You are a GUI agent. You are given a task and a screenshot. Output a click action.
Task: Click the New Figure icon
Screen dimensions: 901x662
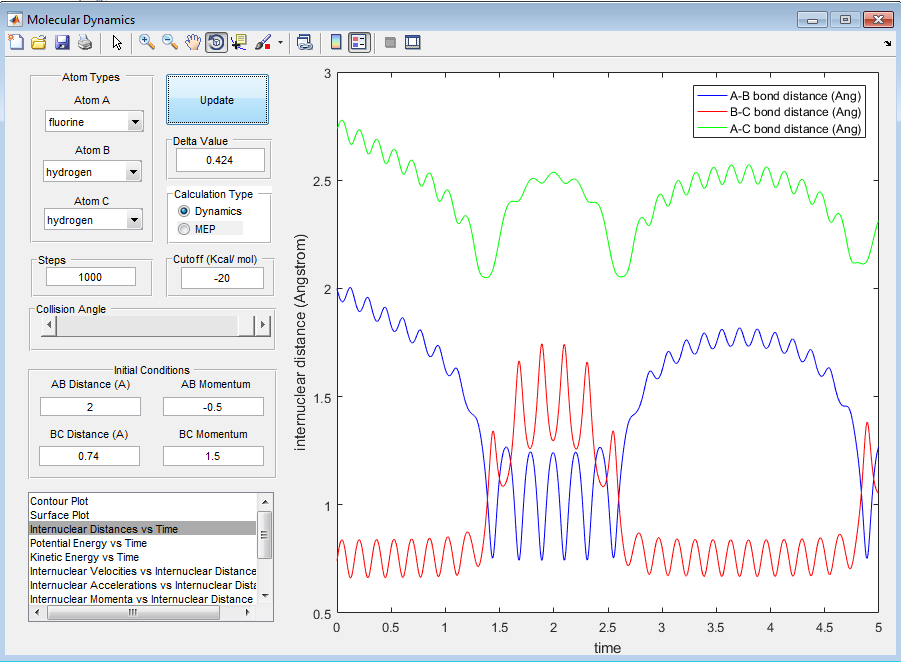pyautogui.click(x=15, y=42)
